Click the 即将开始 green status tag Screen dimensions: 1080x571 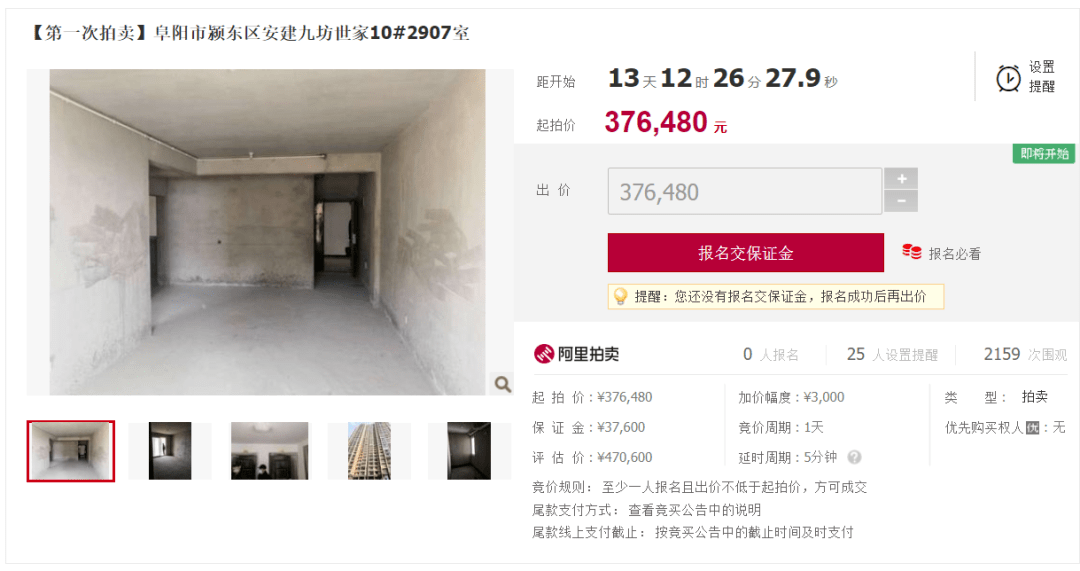(1044, 154)
